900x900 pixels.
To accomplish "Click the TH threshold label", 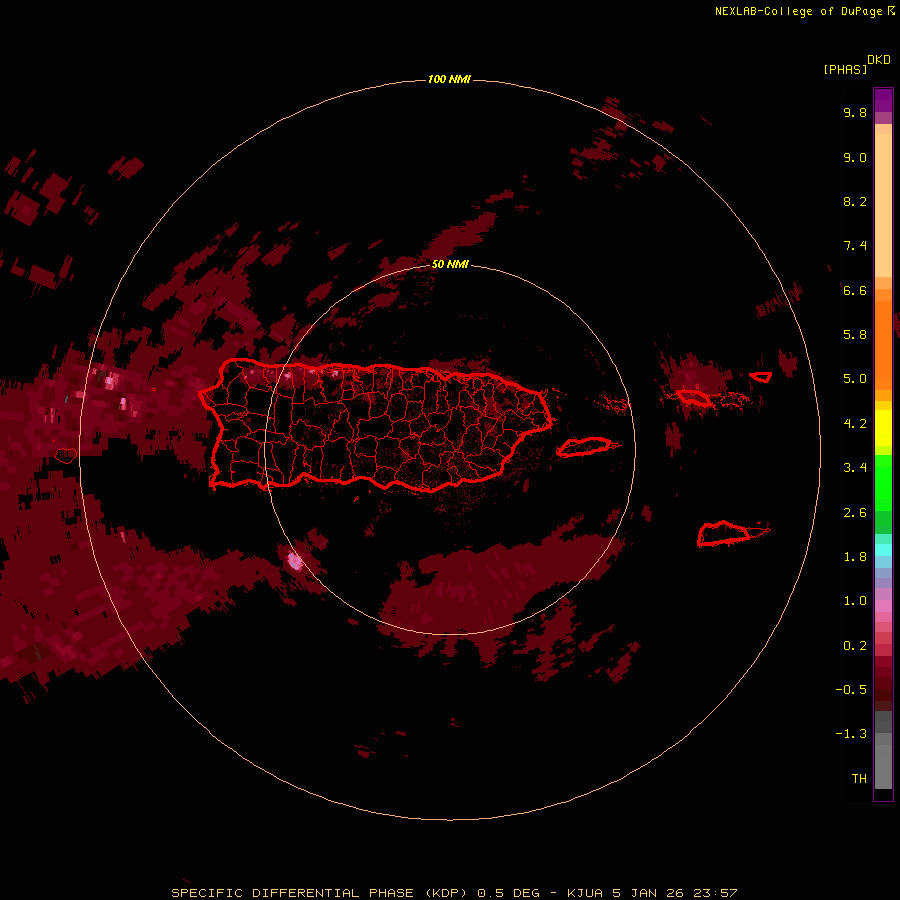I will (859, 779).
